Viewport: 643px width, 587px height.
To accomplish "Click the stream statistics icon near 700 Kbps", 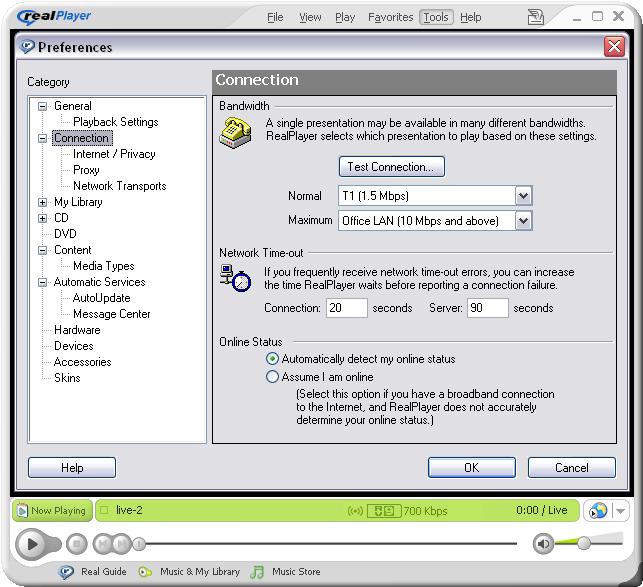I will 384,511.
